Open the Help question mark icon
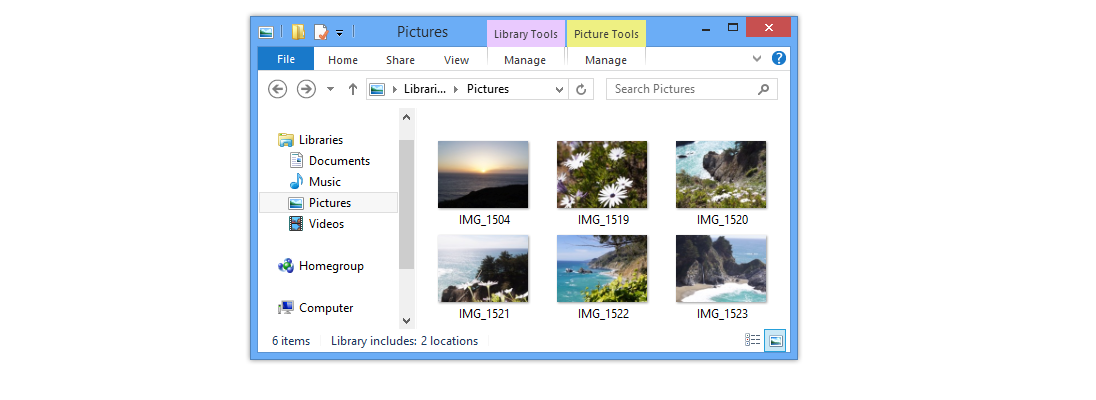The height and width of the screenshot is (400, 1096). coord(779,59)
